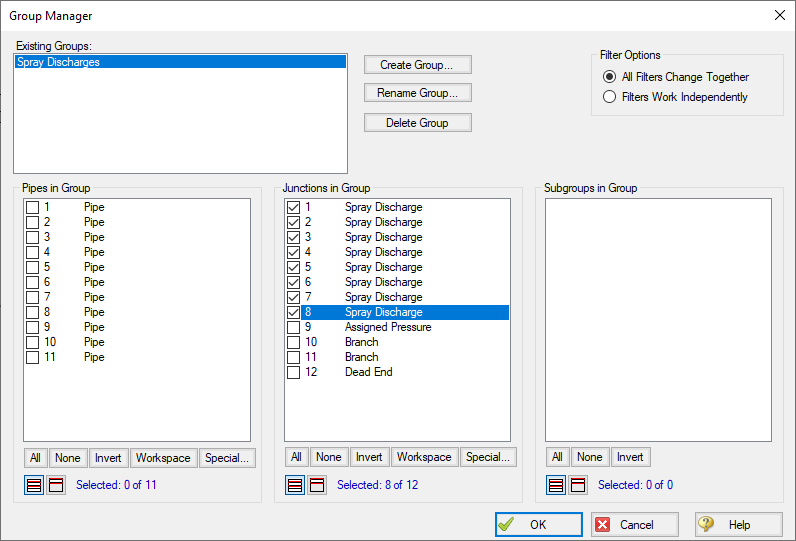Select 'Filters Work Independently' radio option
Screen dimensions: 796x541
click(609, 97)
